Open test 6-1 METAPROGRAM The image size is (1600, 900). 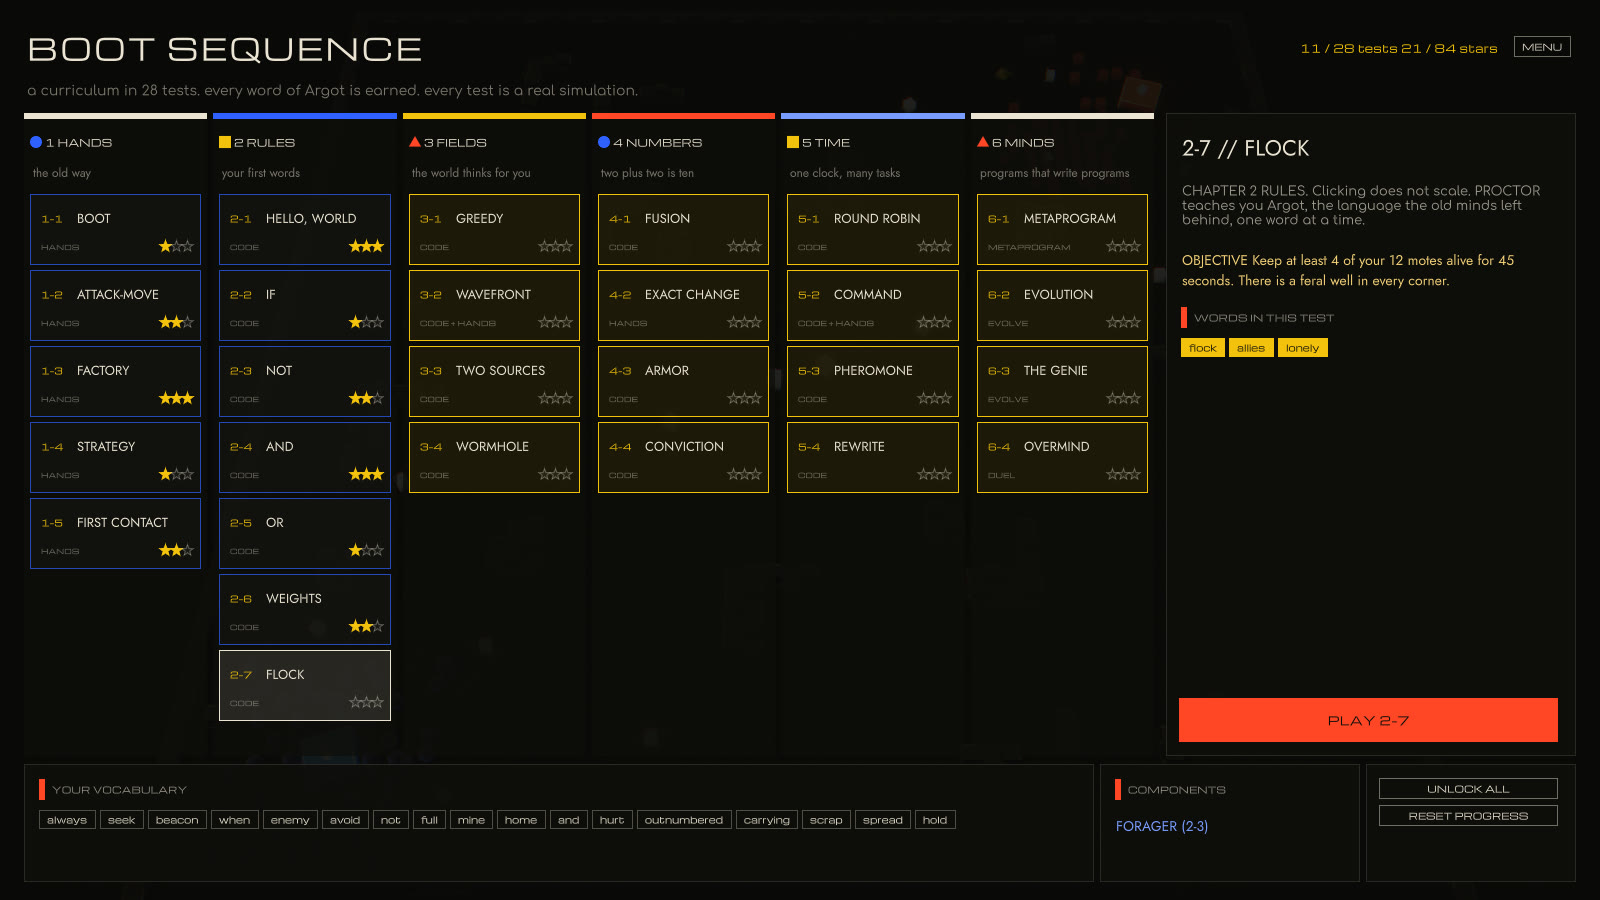point(1062,229)
